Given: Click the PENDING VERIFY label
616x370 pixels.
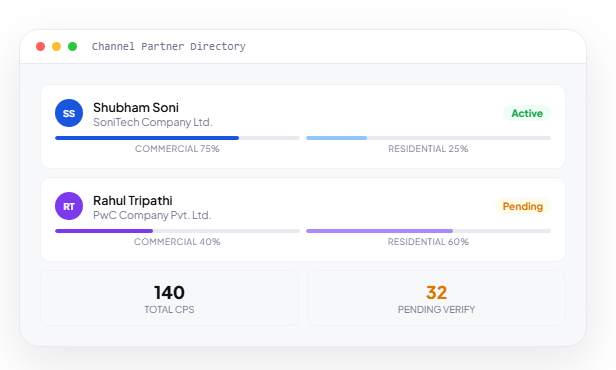Looking at the screenshot, I should [436, 310].
